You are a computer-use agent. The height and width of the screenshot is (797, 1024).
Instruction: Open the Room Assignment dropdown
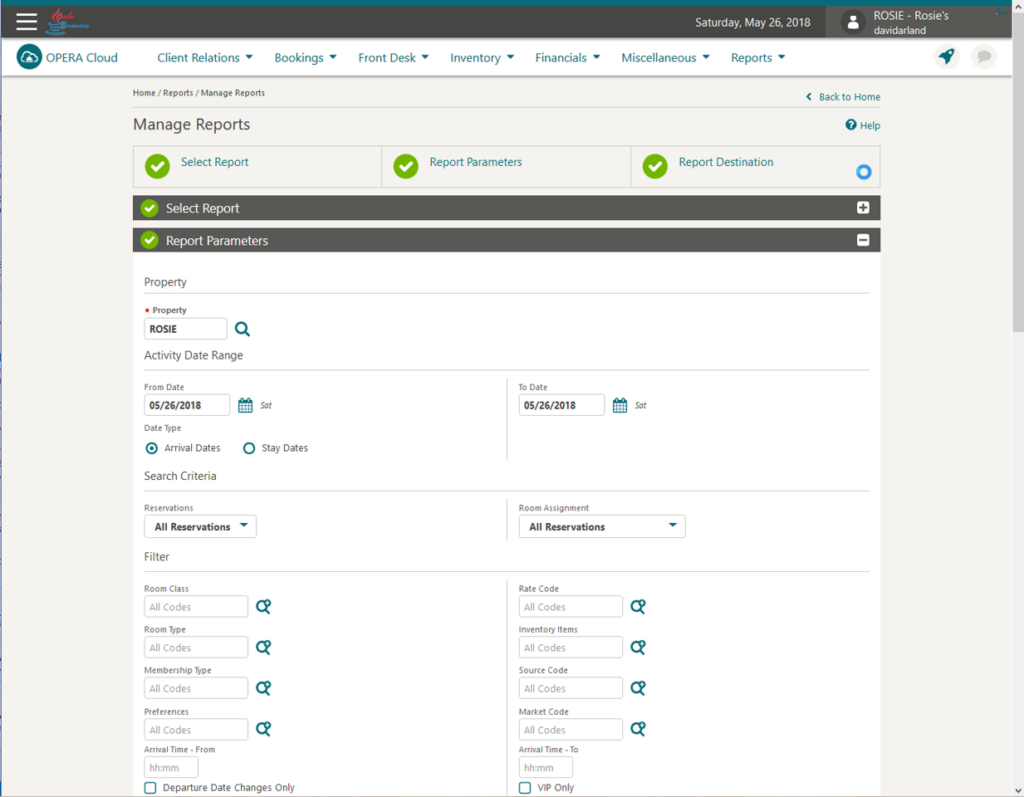coord(601,527)
